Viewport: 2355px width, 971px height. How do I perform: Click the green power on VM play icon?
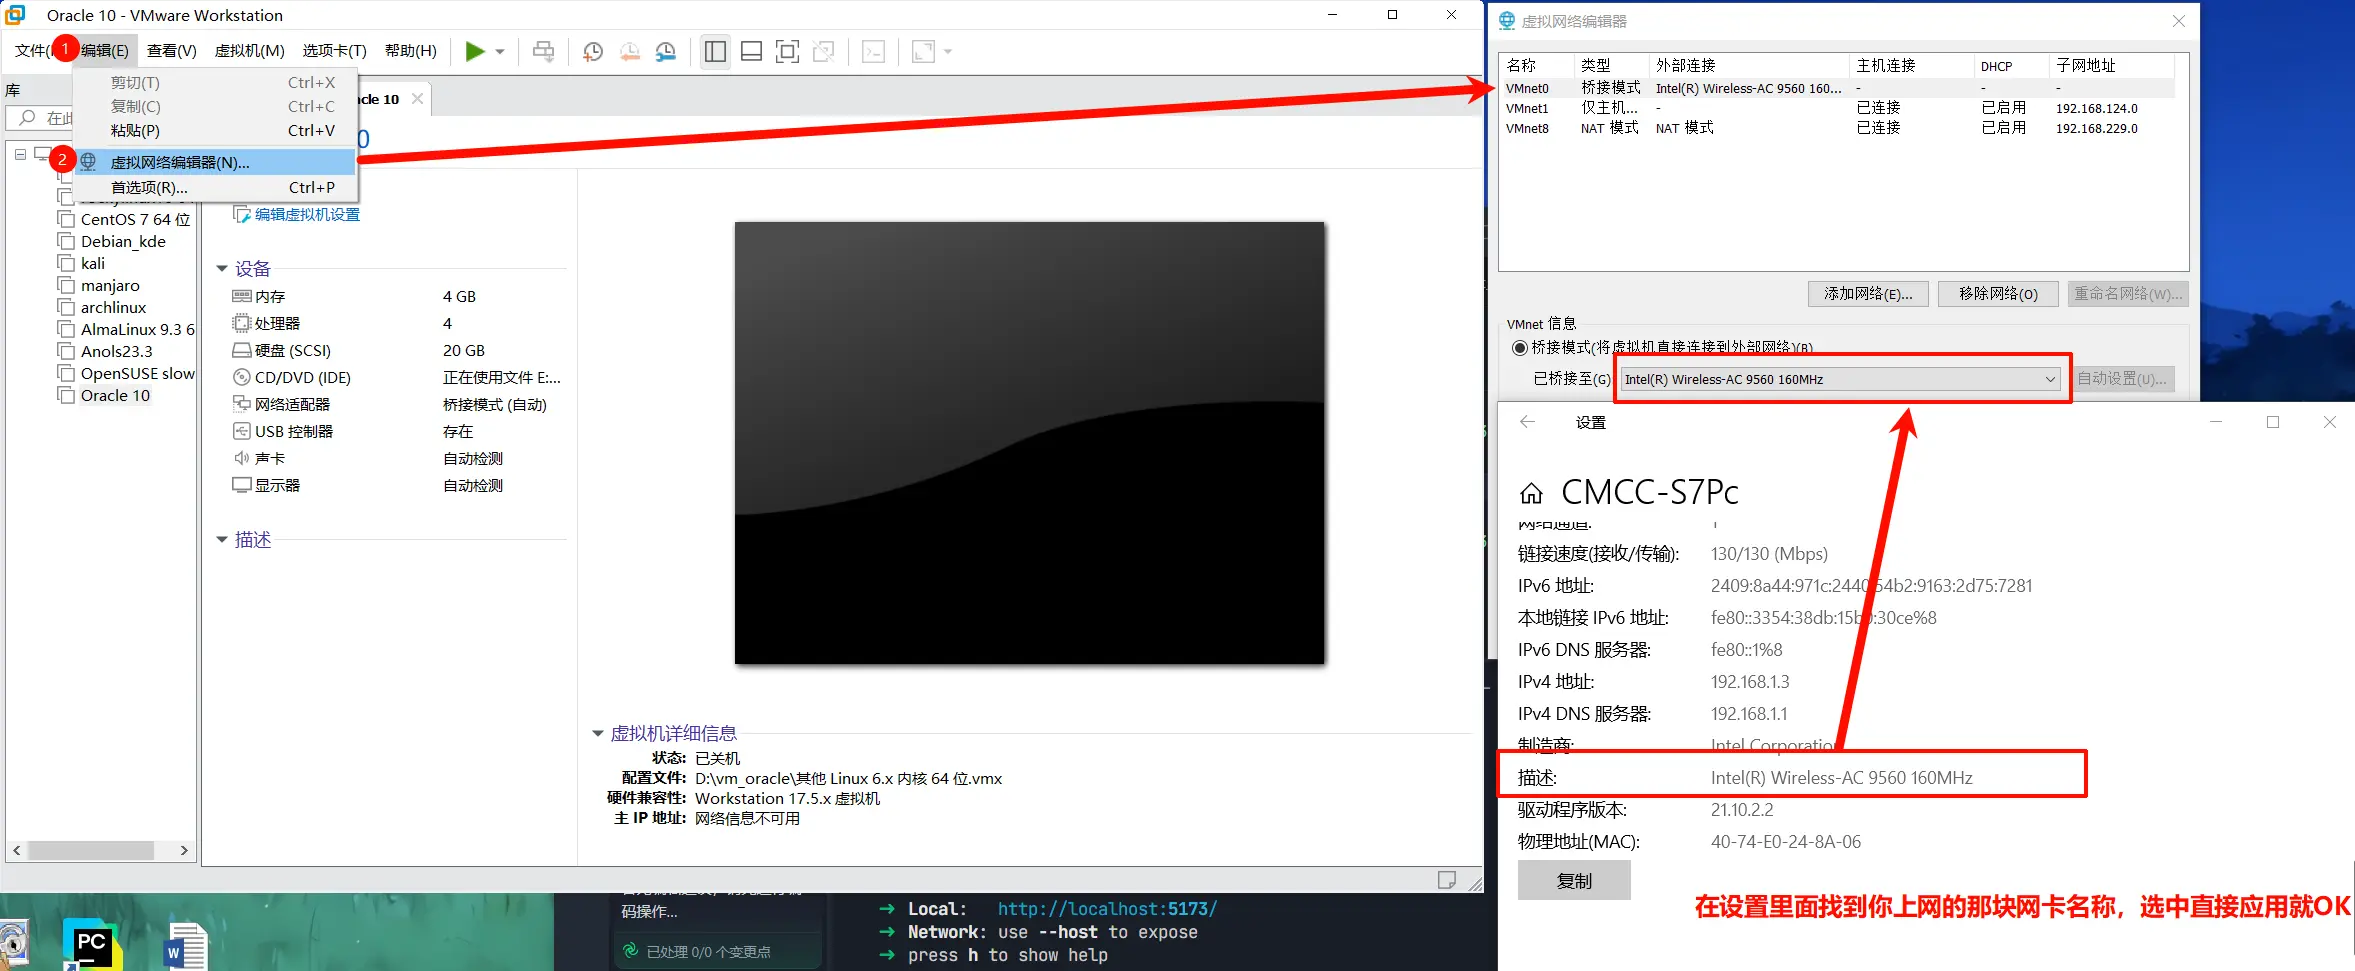475,51
